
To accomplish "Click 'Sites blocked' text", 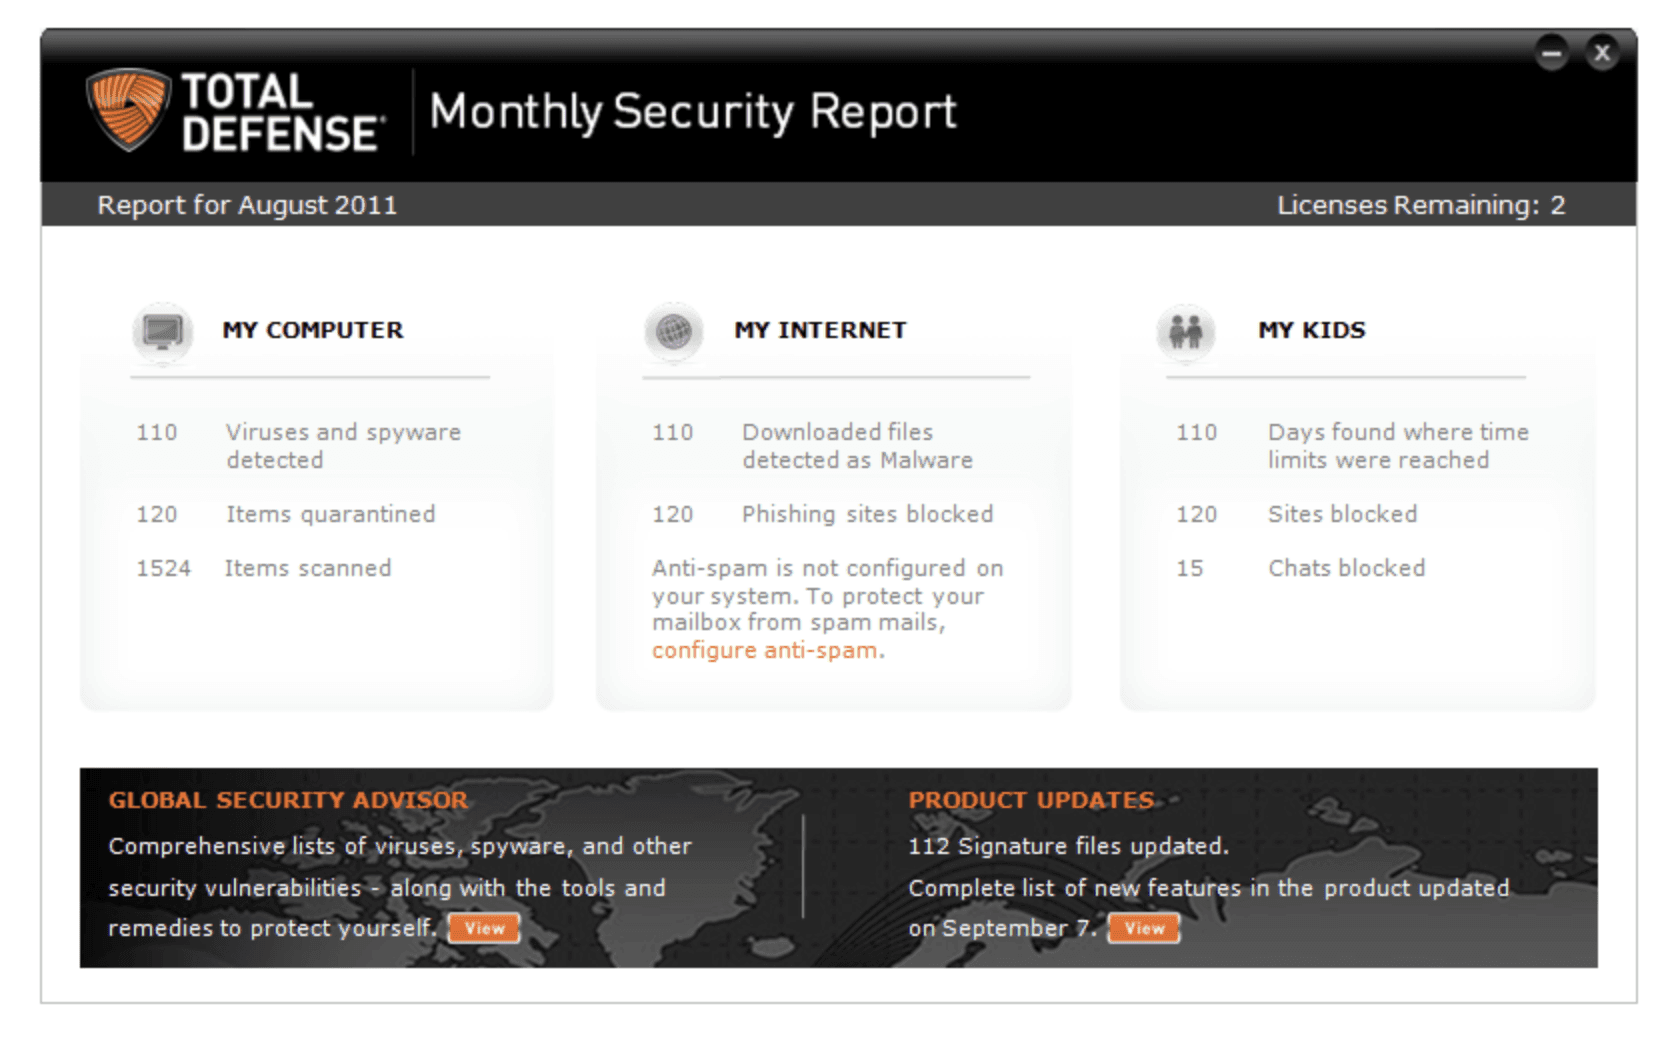I will (x=1342, y=514).
